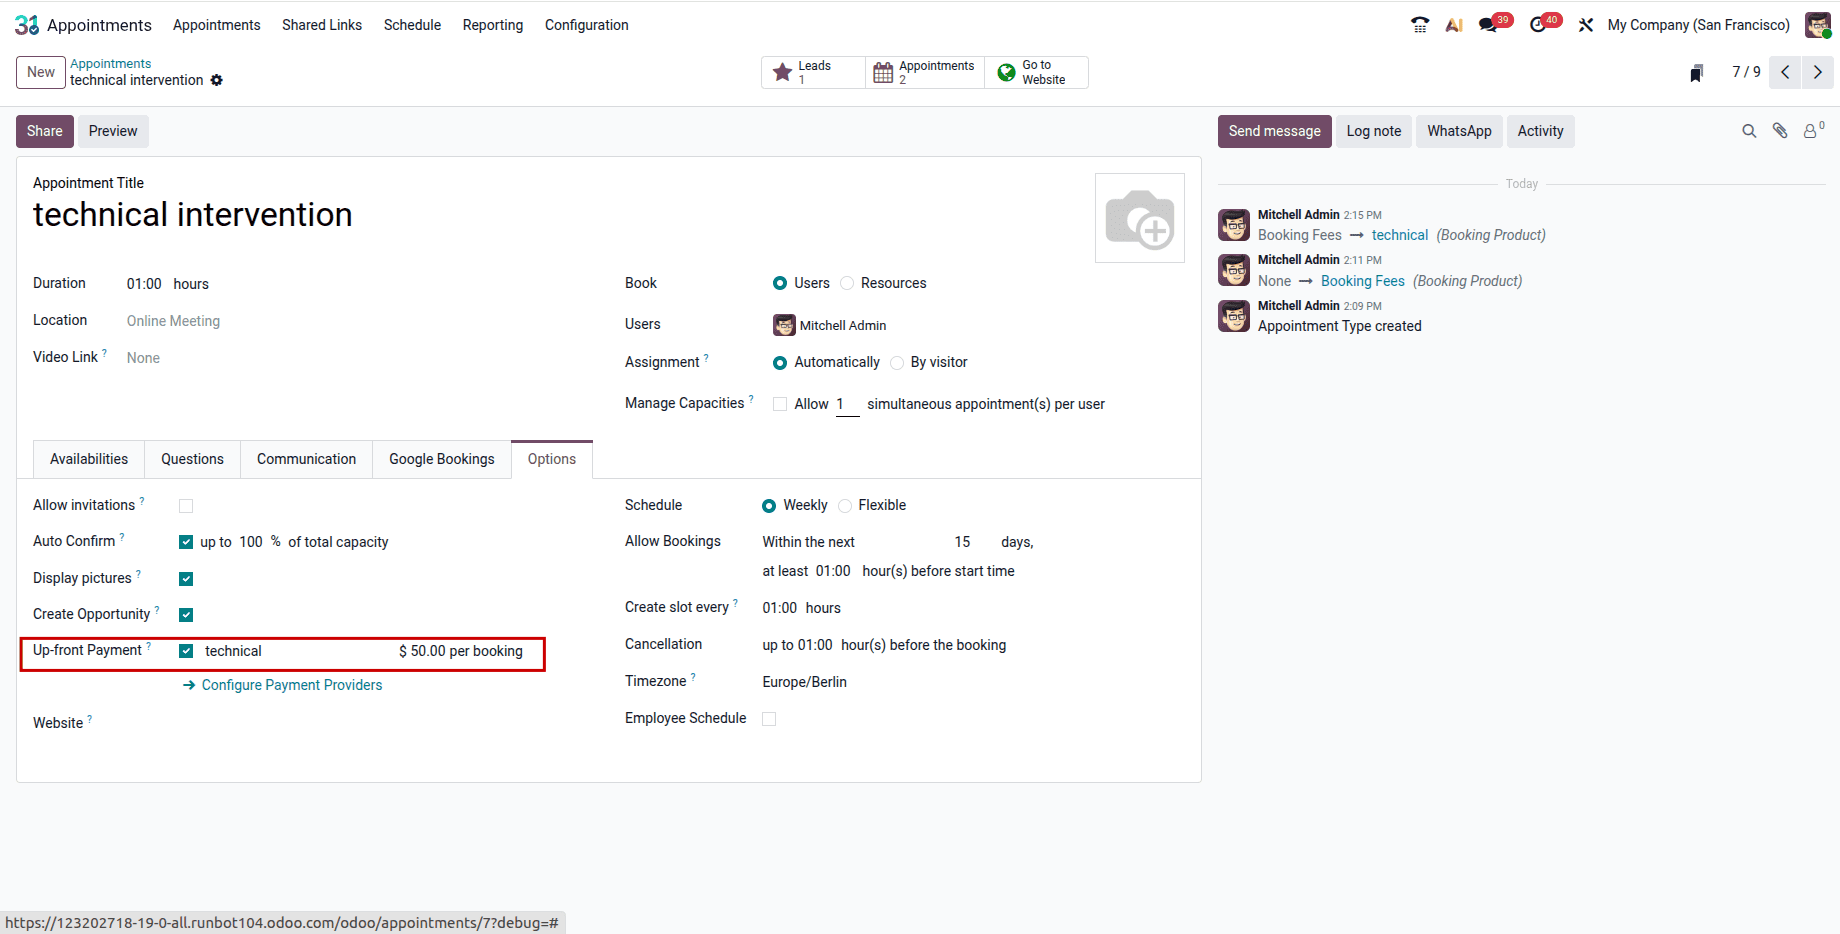Click the Preview button

point(113,131)
